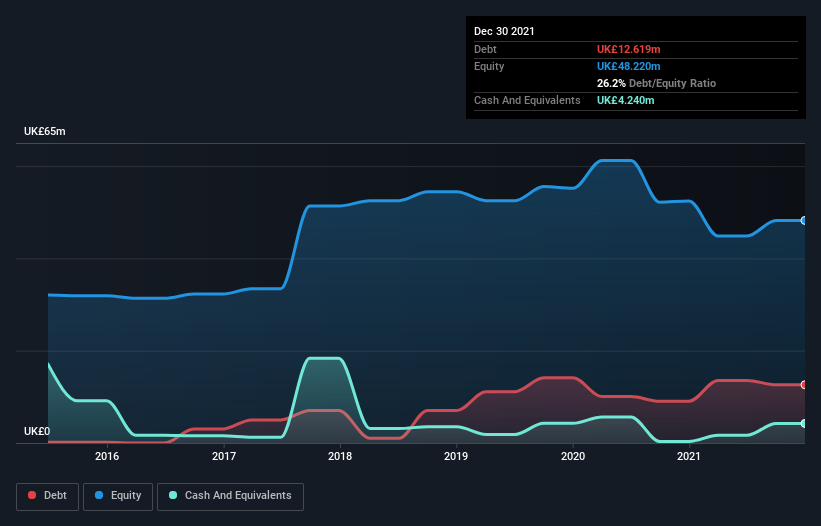Image resolution: width=821 pixels, height=526 pixels.
Task: Toggle the Debt legend button
Action: (x=48, y=496)
